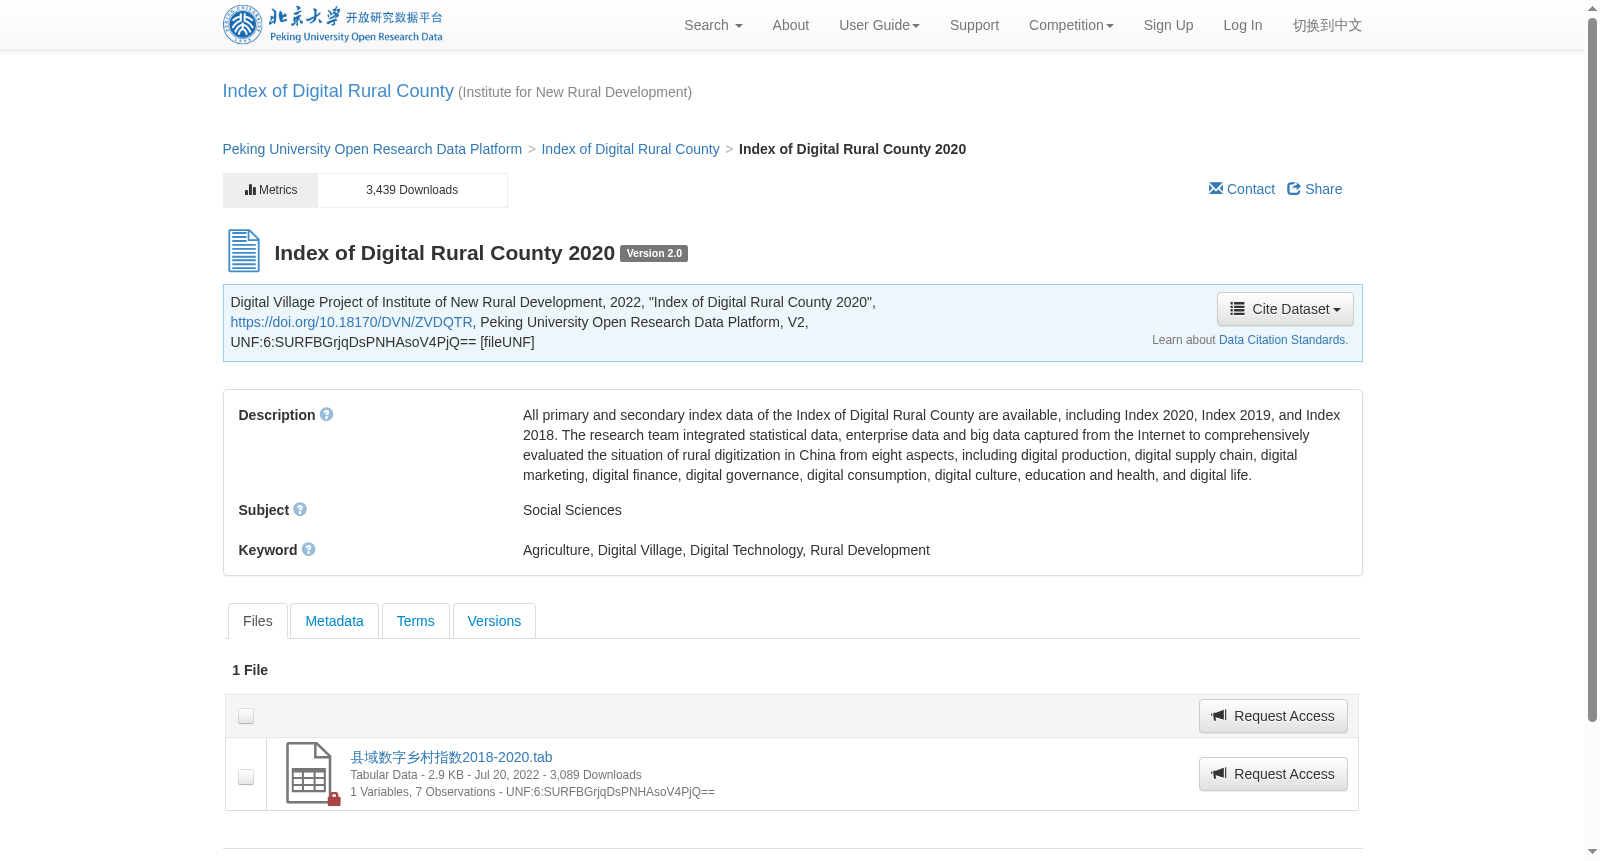This screenshot has height=861, width=1600.
Task: Select the Files tab
Action: pos(258,621)
